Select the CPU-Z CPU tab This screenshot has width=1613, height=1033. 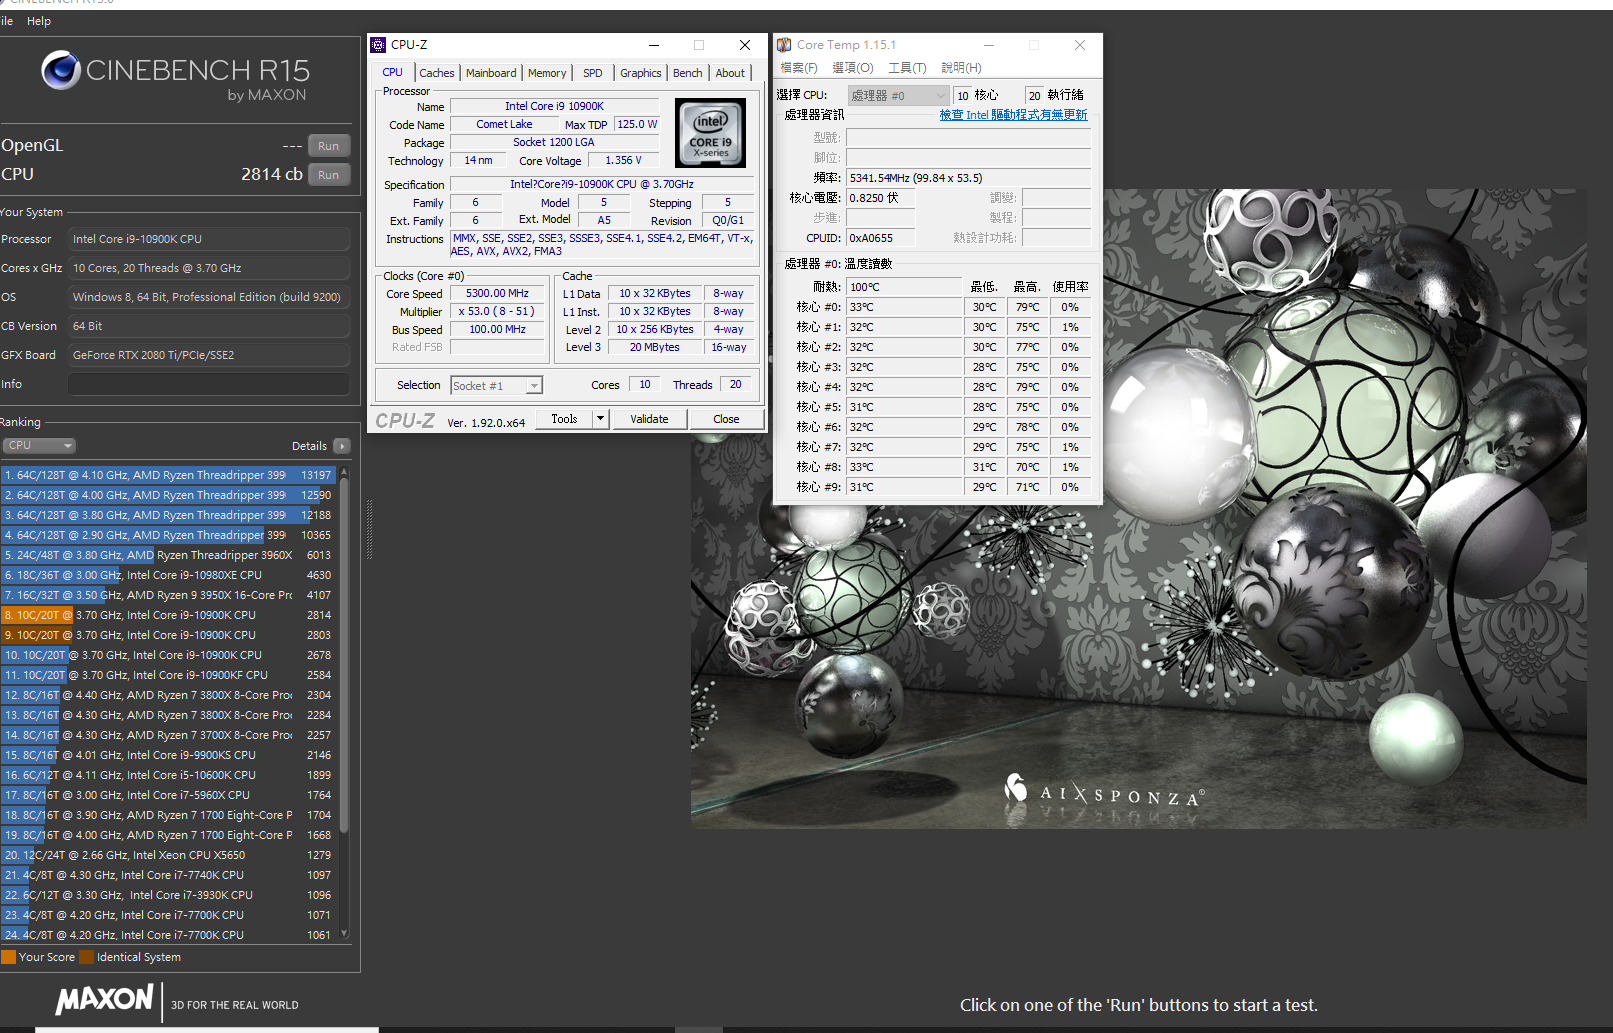[392, 72]
